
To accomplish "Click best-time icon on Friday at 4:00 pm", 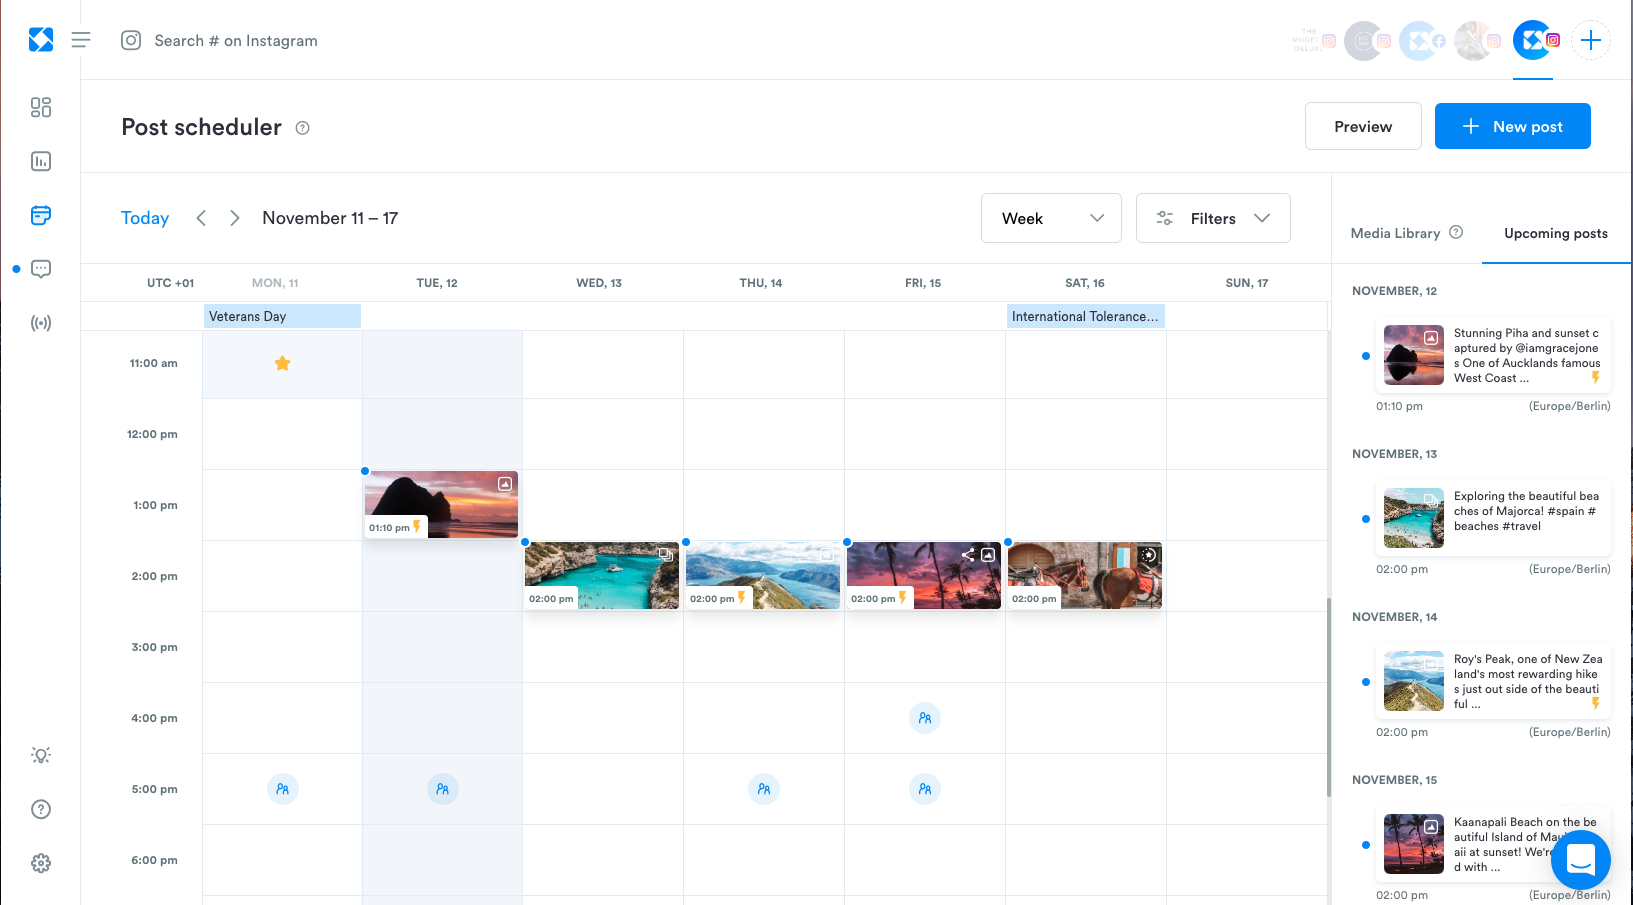I will click(x=925, y=718).
